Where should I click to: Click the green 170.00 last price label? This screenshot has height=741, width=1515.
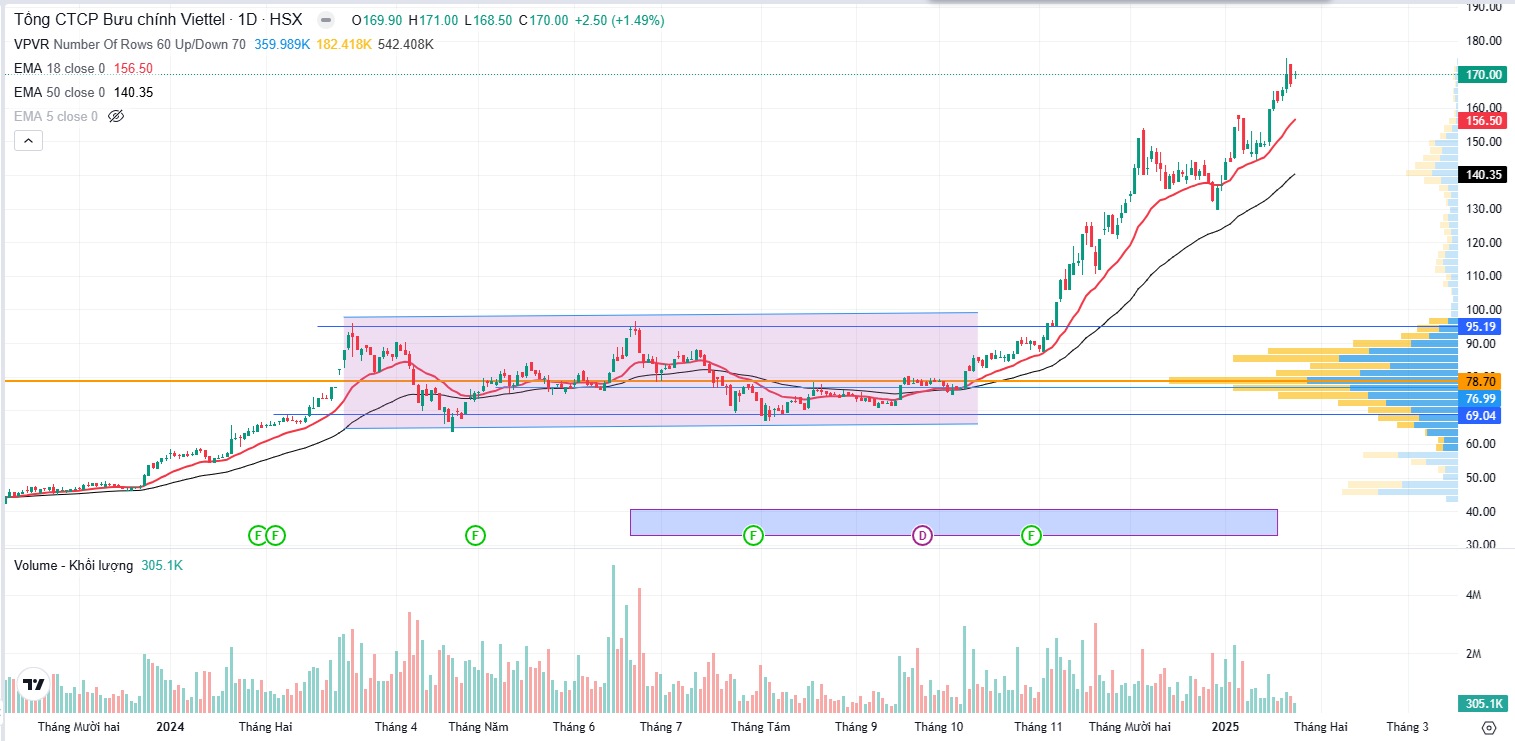pos(1482,74)
